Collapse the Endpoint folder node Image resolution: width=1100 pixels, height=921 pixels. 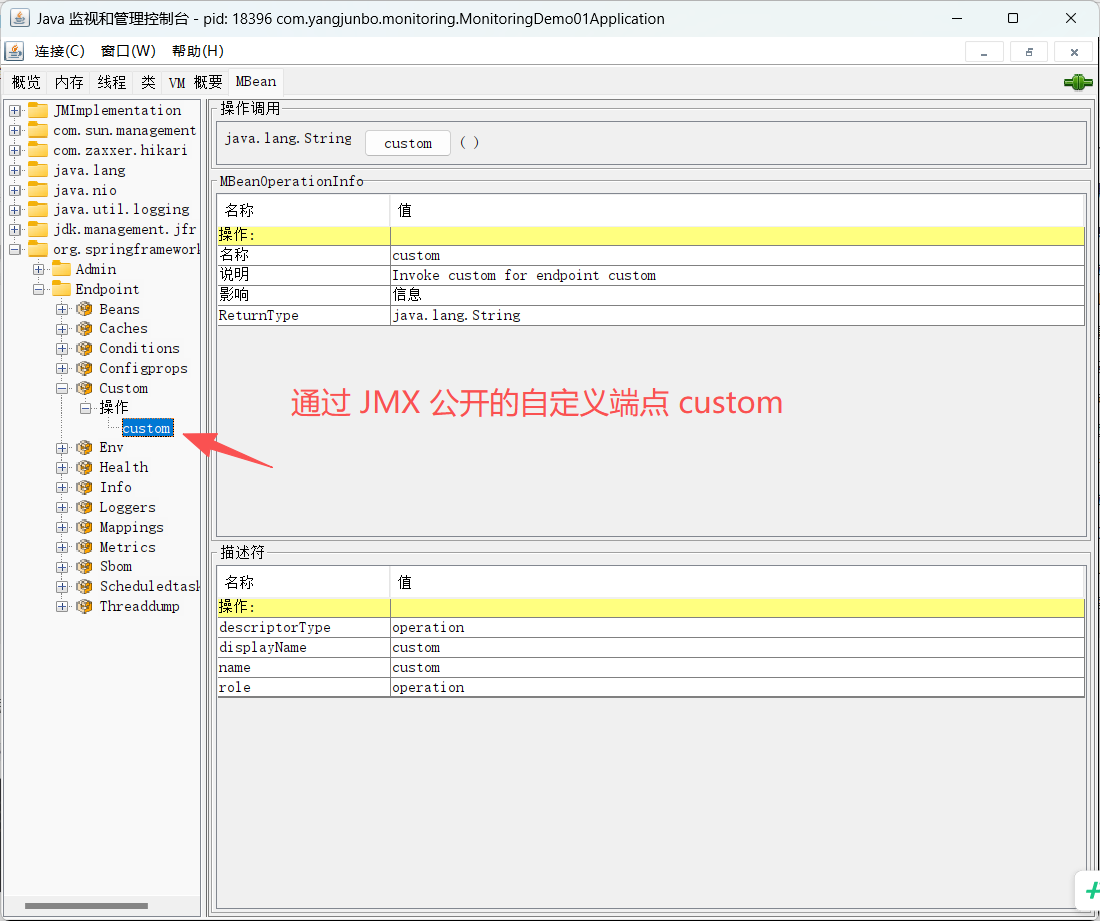(x=39, y=289)
